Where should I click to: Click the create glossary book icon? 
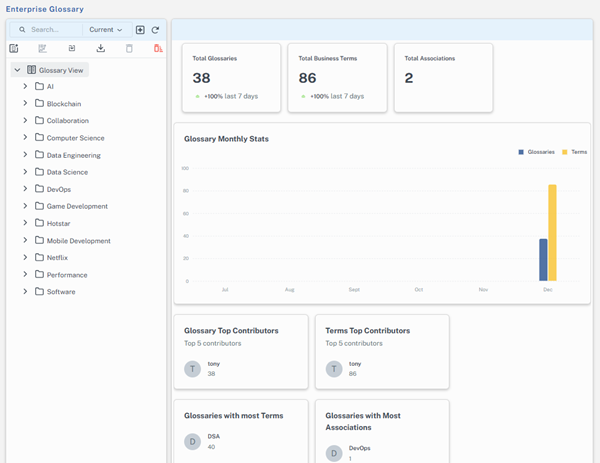click(14, 48)
